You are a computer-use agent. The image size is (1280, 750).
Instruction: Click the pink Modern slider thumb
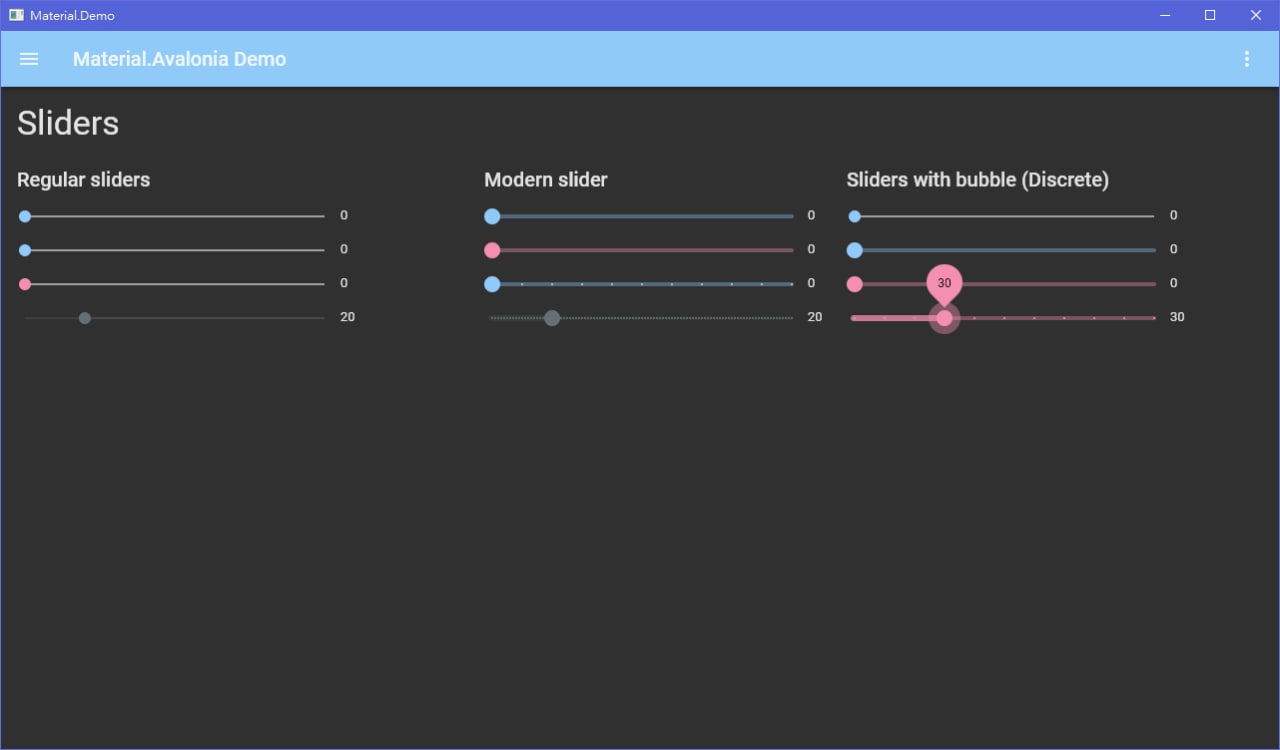pyautogui.click(x=492, y=250)
